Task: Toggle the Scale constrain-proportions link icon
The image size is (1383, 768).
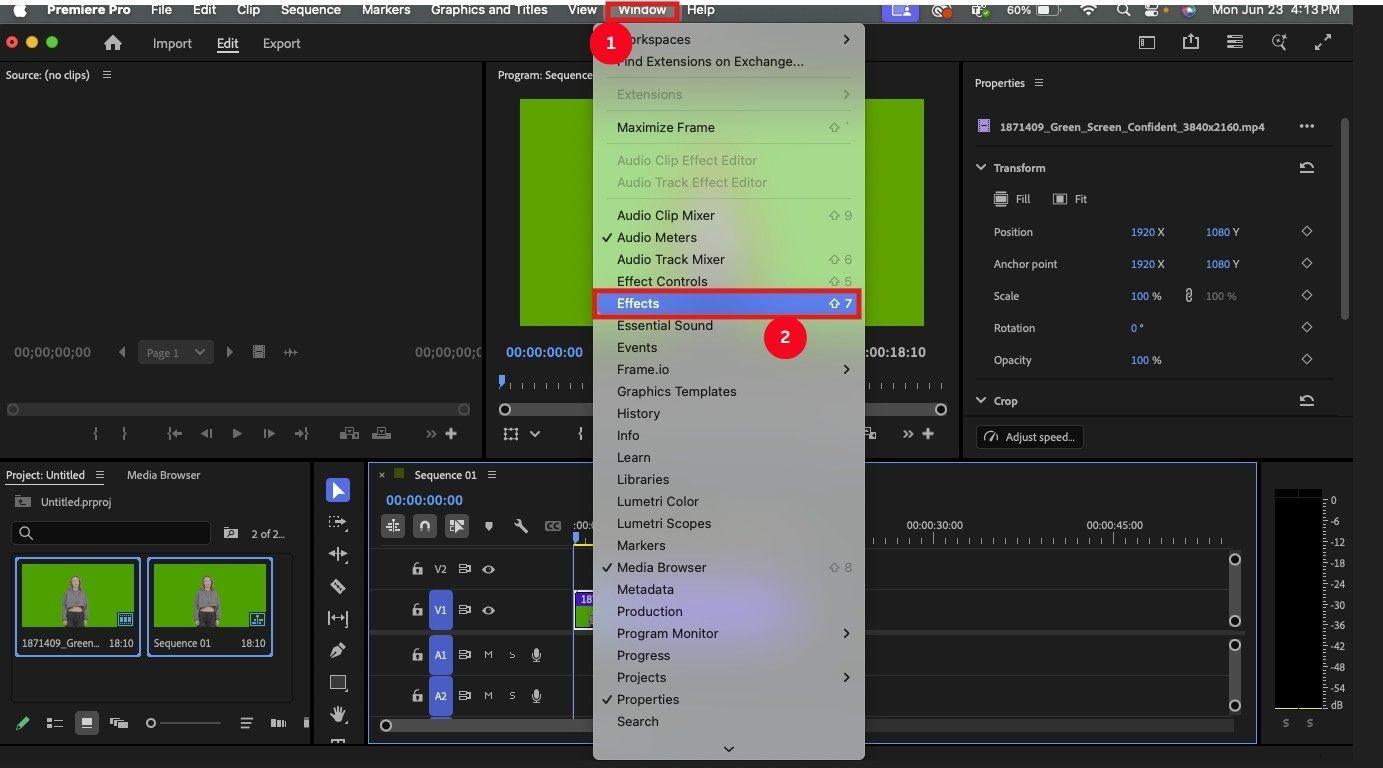Action: point(1188,296)
